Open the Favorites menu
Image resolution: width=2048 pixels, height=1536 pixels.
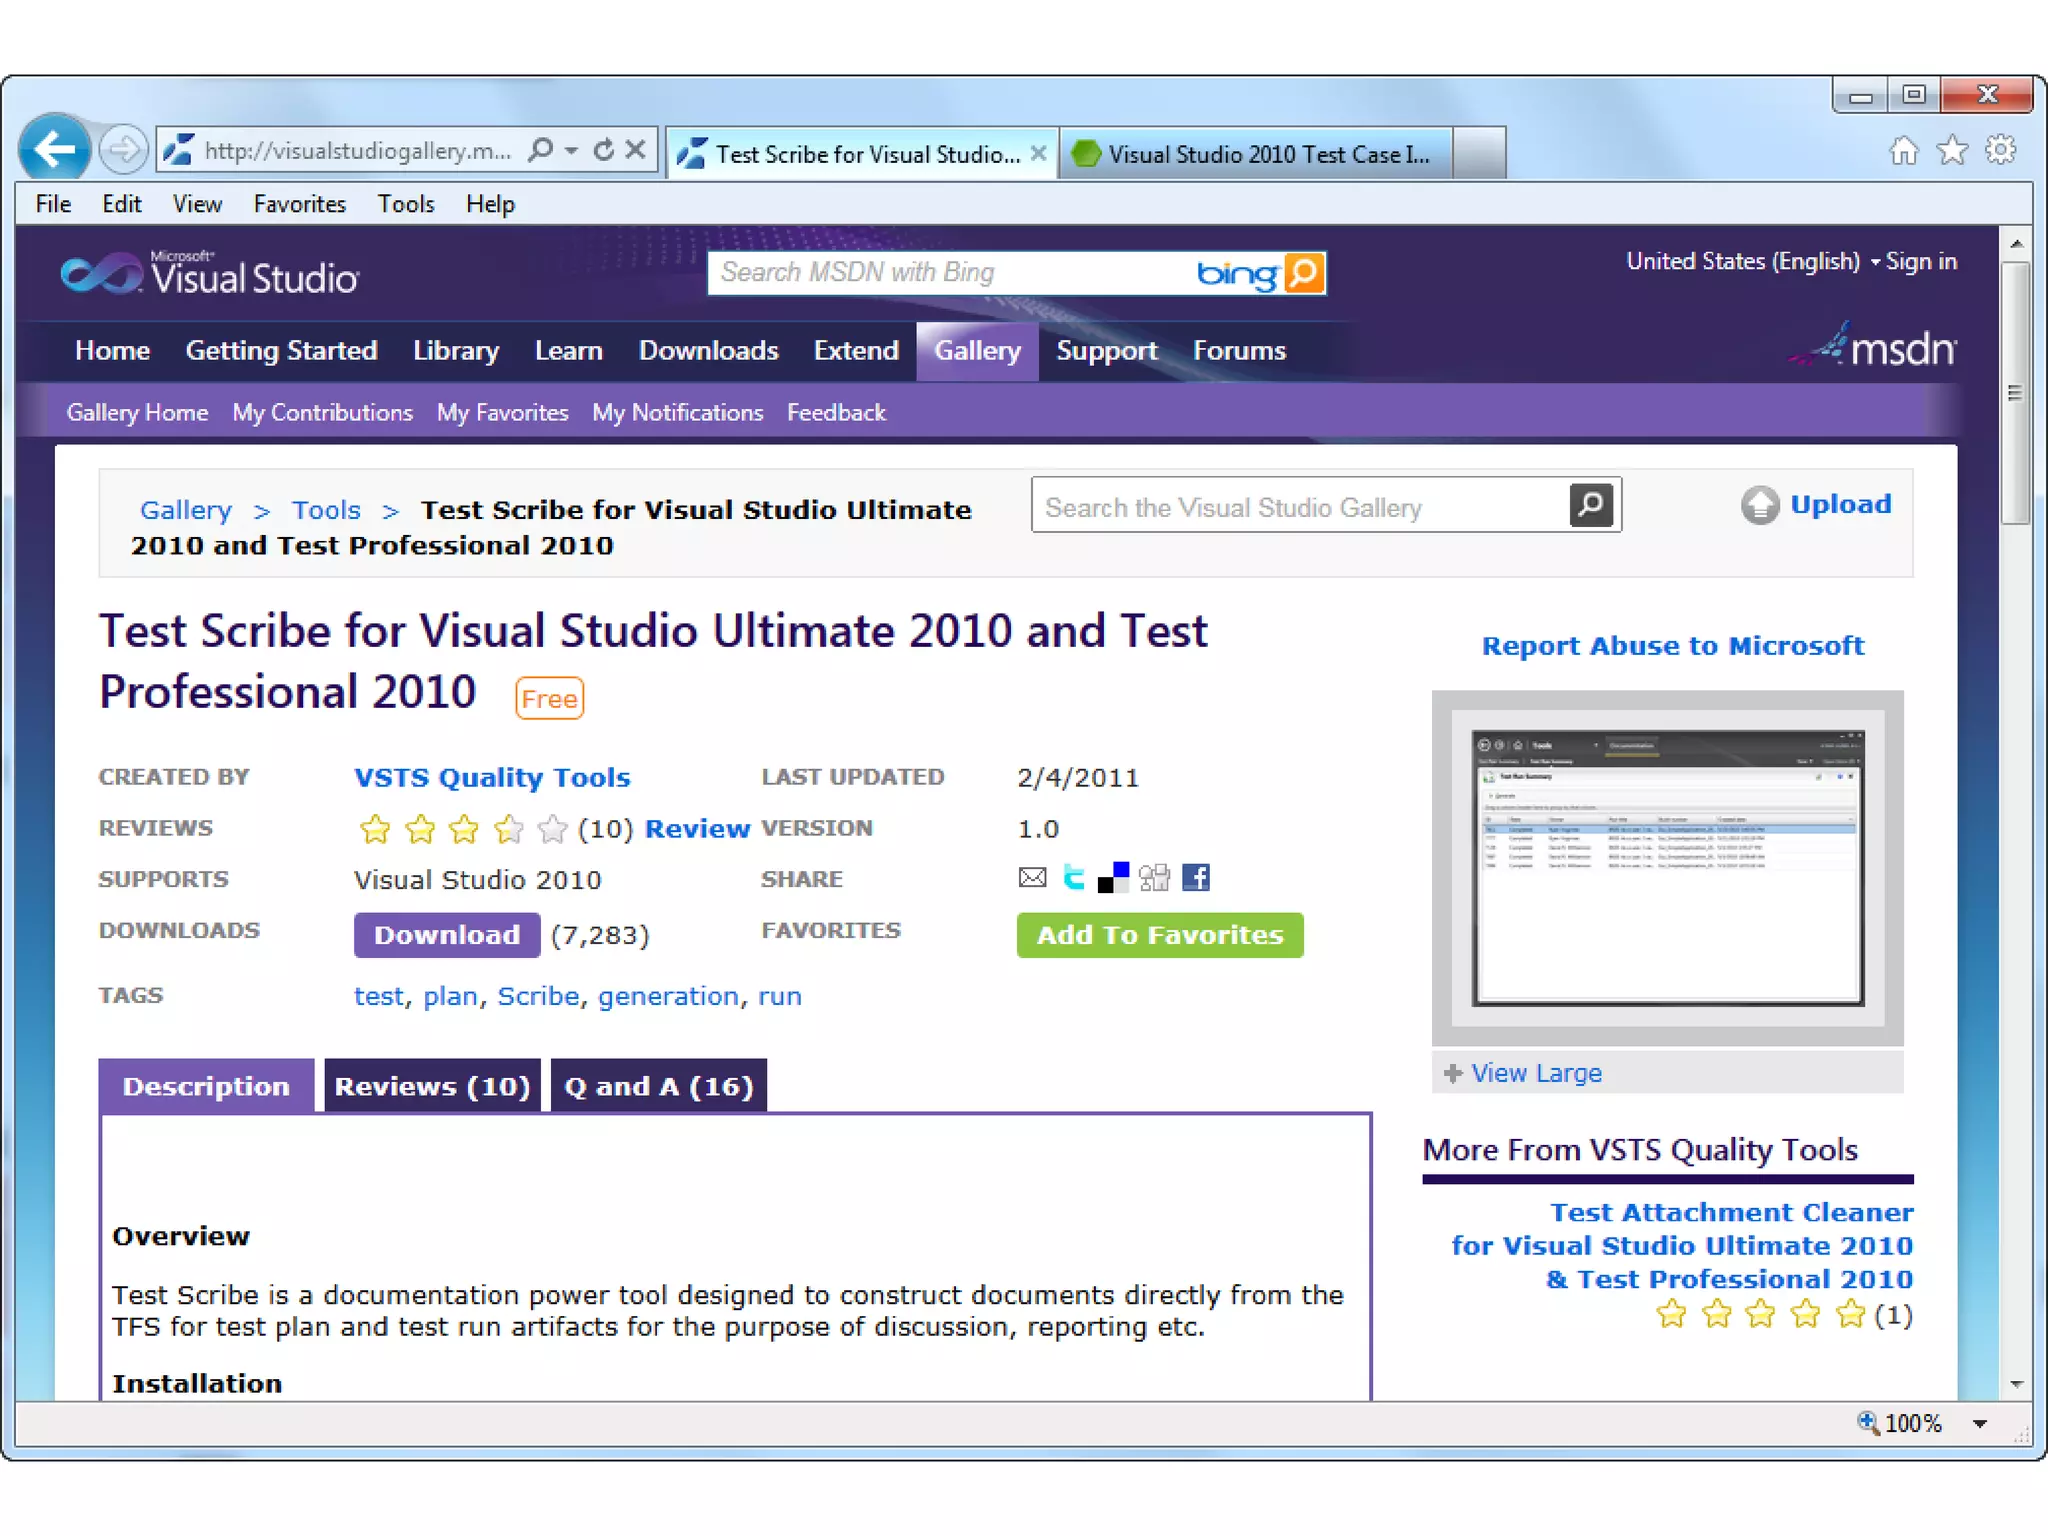299,204
